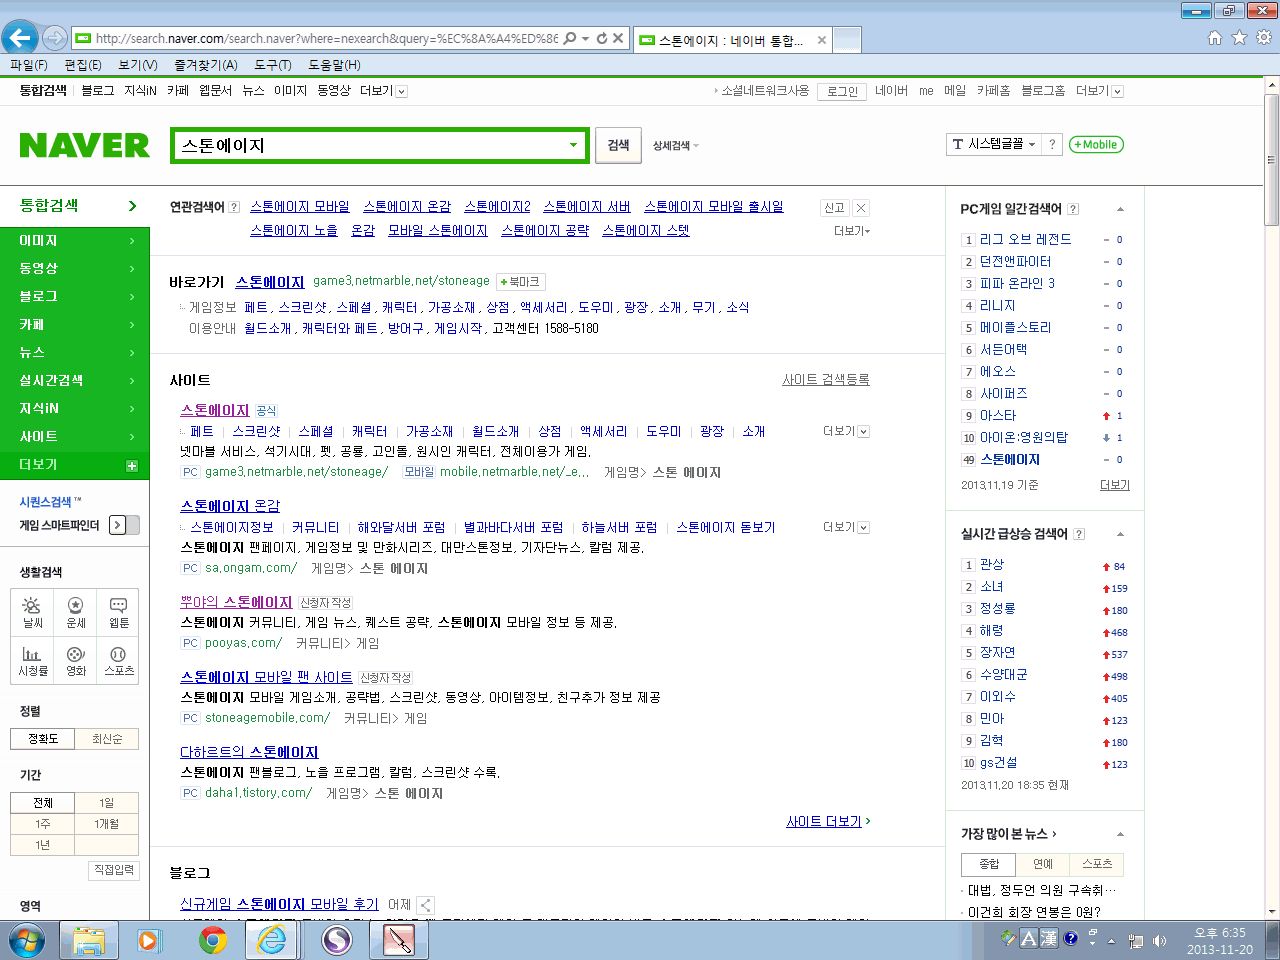Click the address bar stop X icon

tap(618, 38)
